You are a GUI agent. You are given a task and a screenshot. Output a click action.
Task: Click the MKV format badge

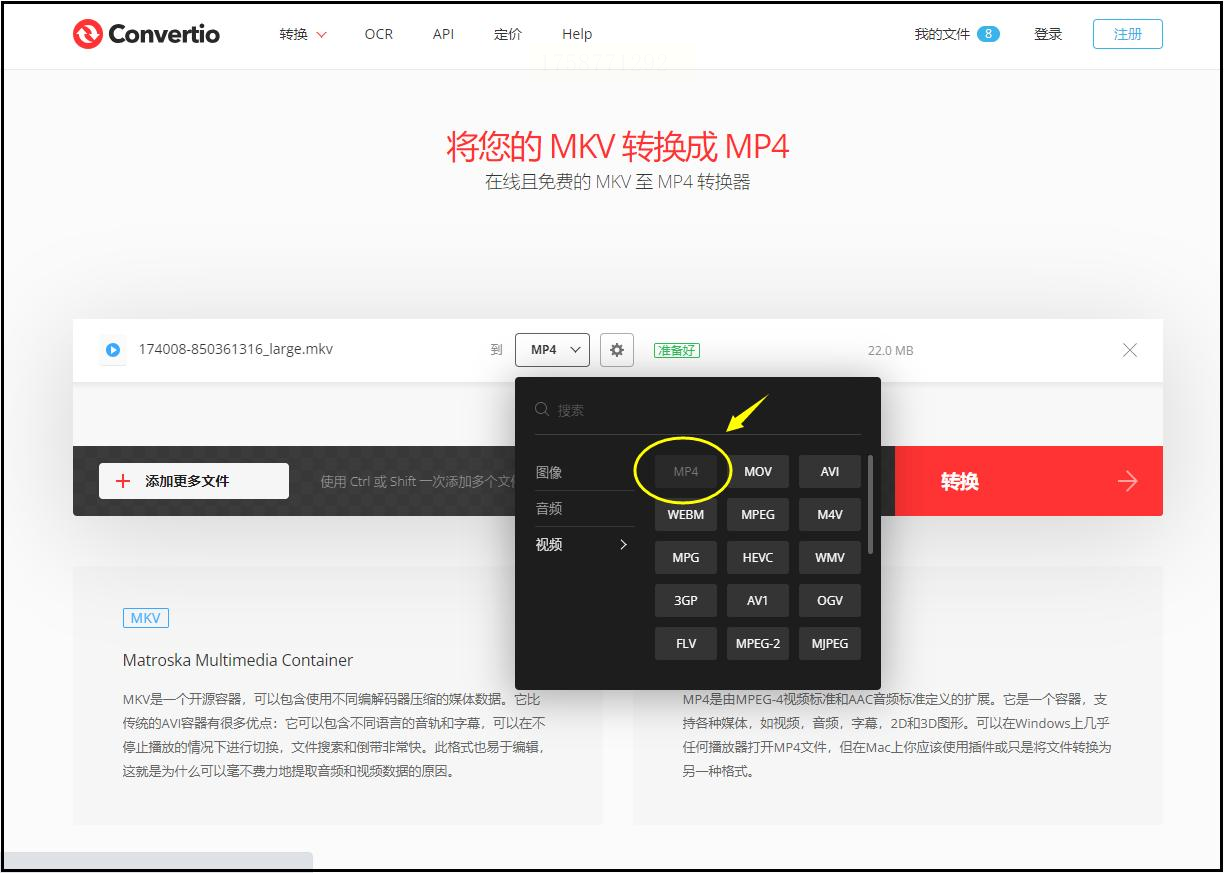[146, 618]
